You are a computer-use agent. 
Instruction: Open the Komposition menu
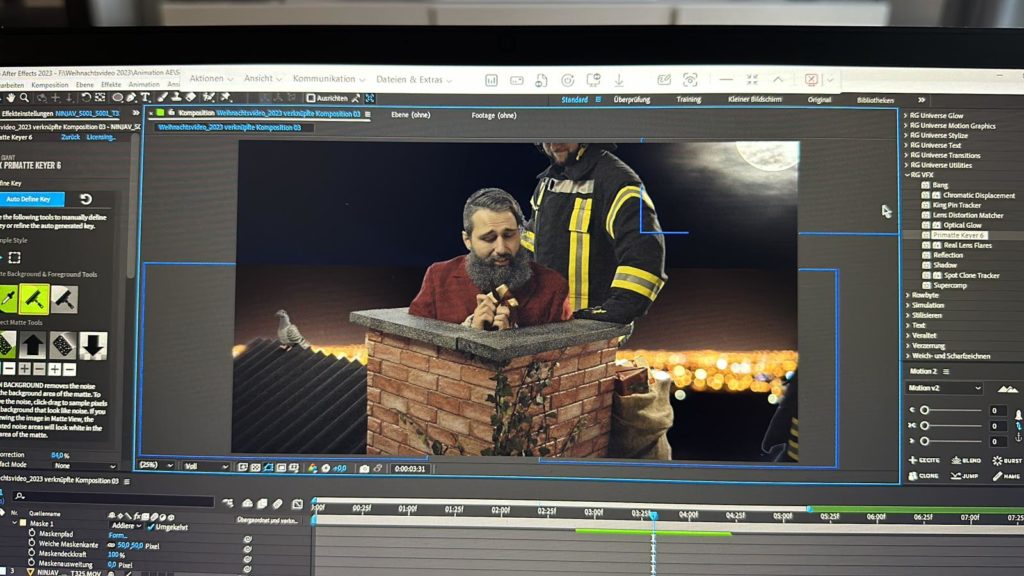[49, 85]
